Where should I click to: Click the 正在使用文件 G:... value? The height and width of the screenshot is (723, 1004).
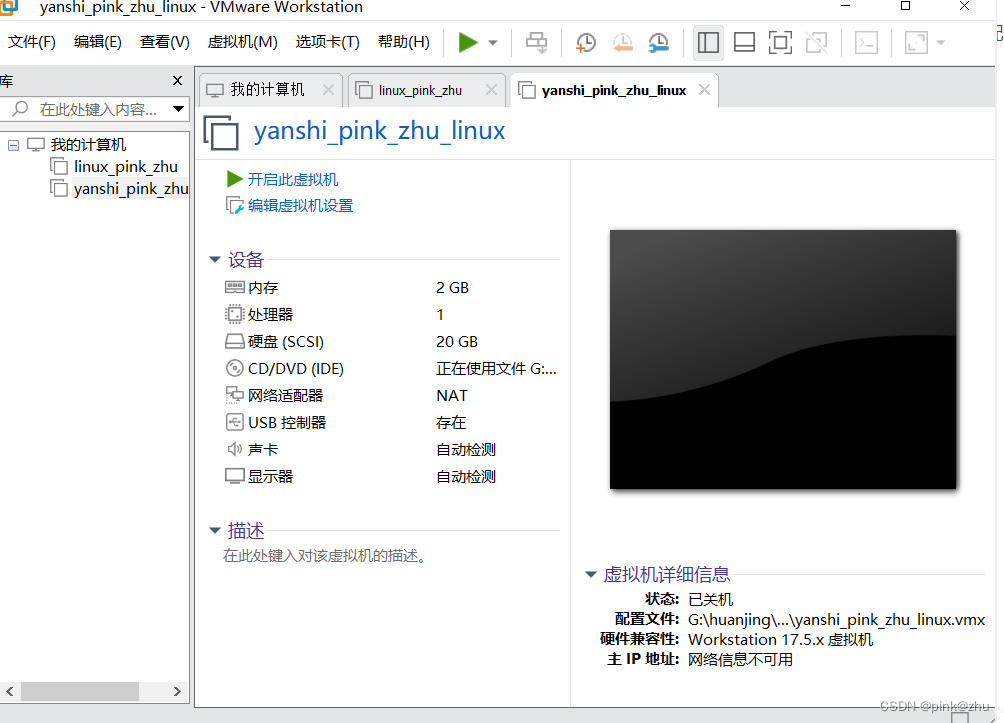(x=496, y=369)
